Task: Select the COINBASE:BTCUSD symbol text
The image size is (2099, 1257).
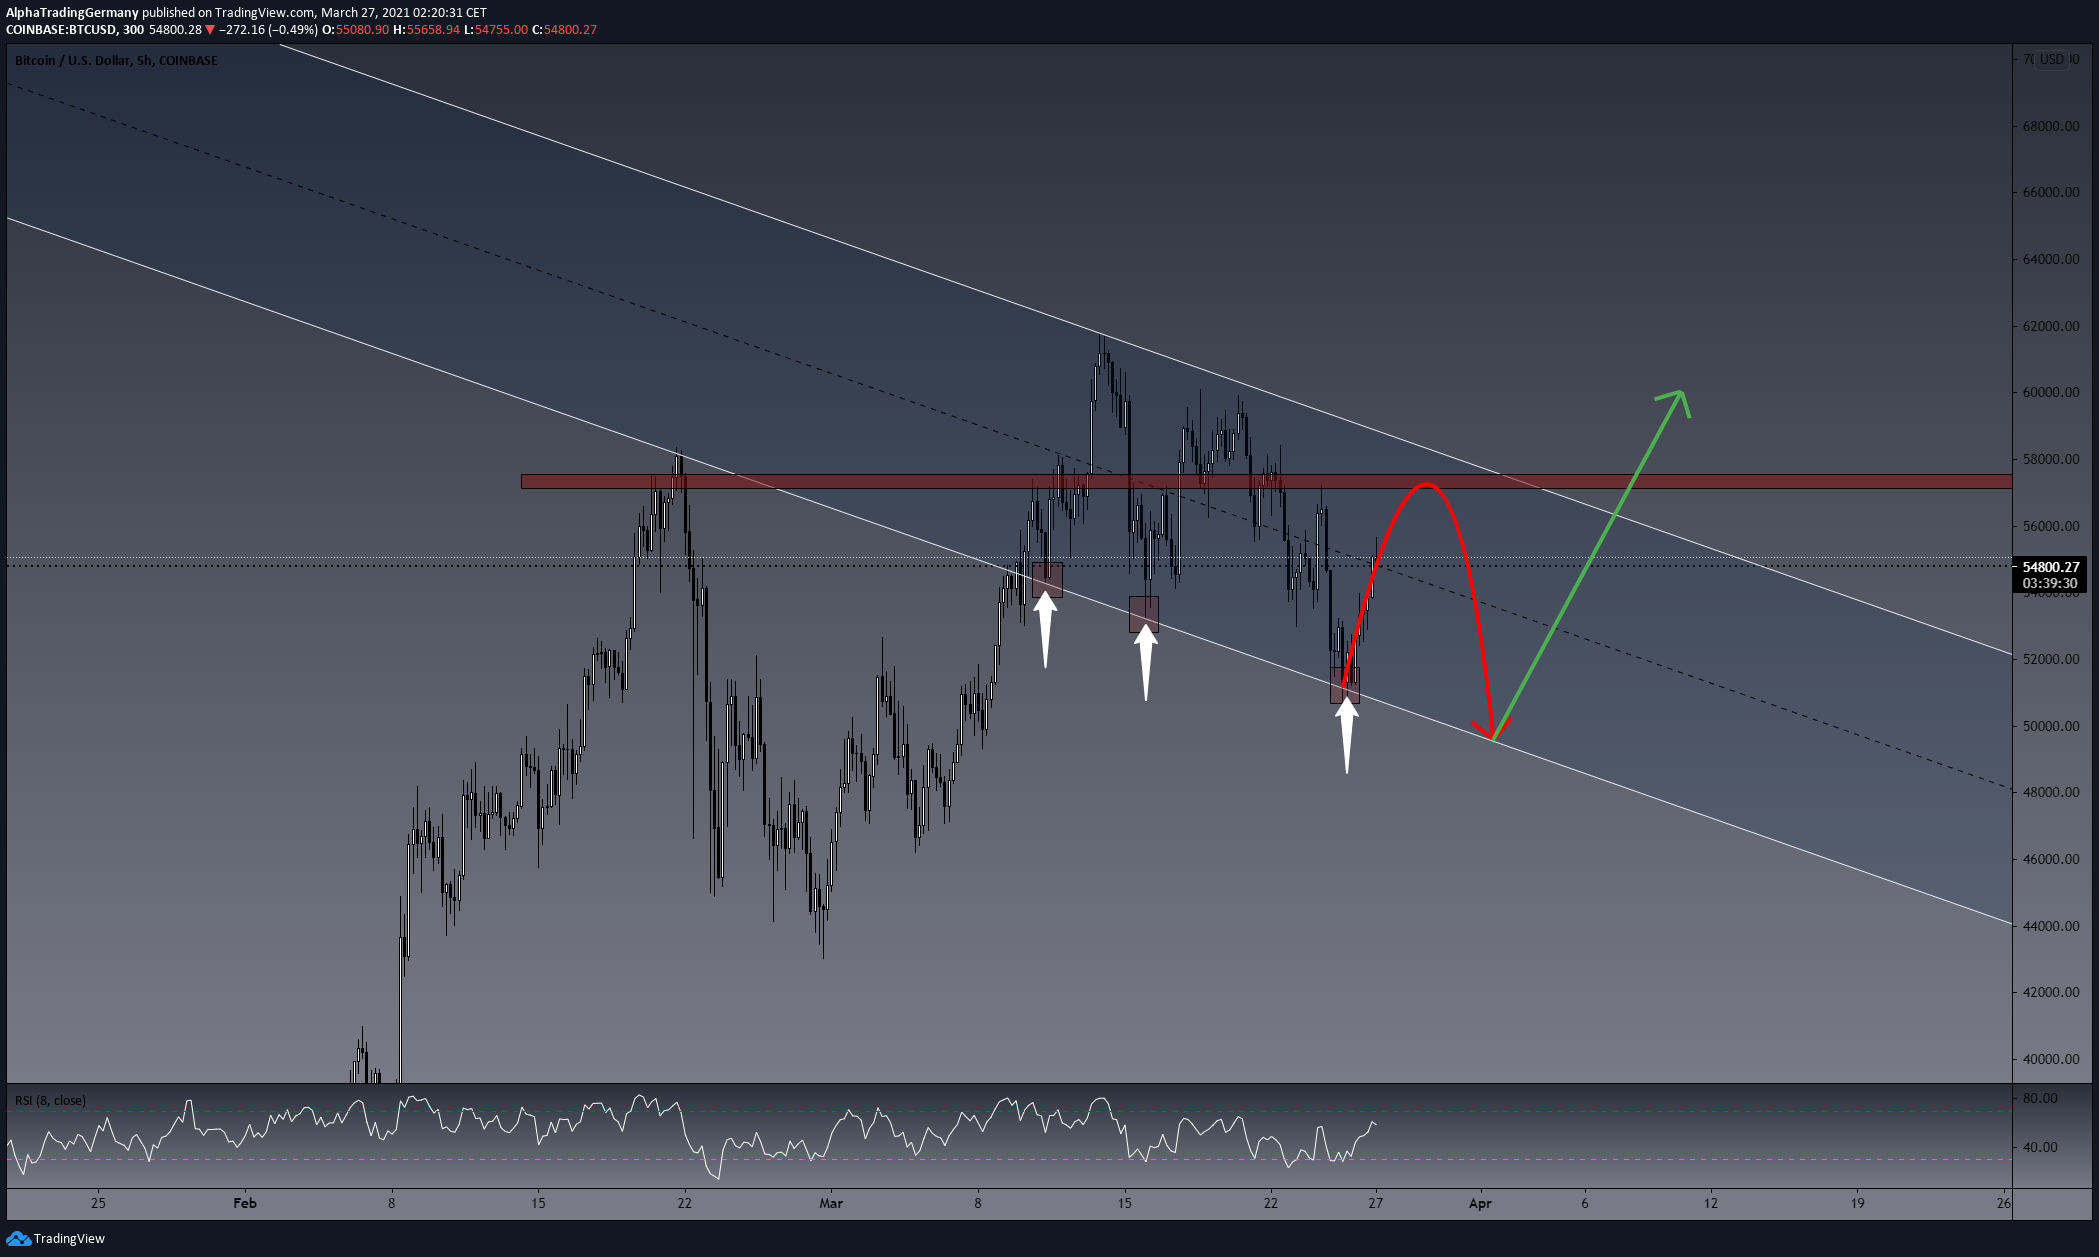Action: pos(61,30)
